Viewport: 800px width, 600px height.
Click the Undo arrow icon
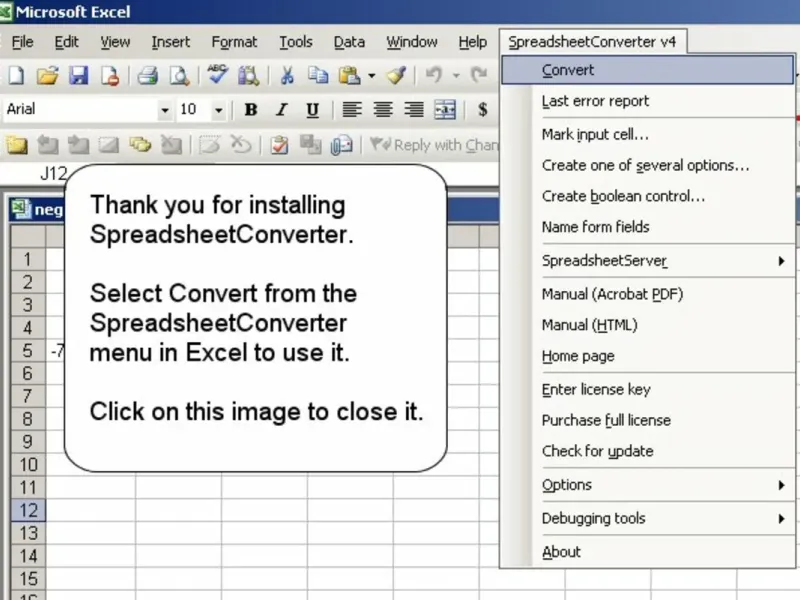tap(433, 76)
